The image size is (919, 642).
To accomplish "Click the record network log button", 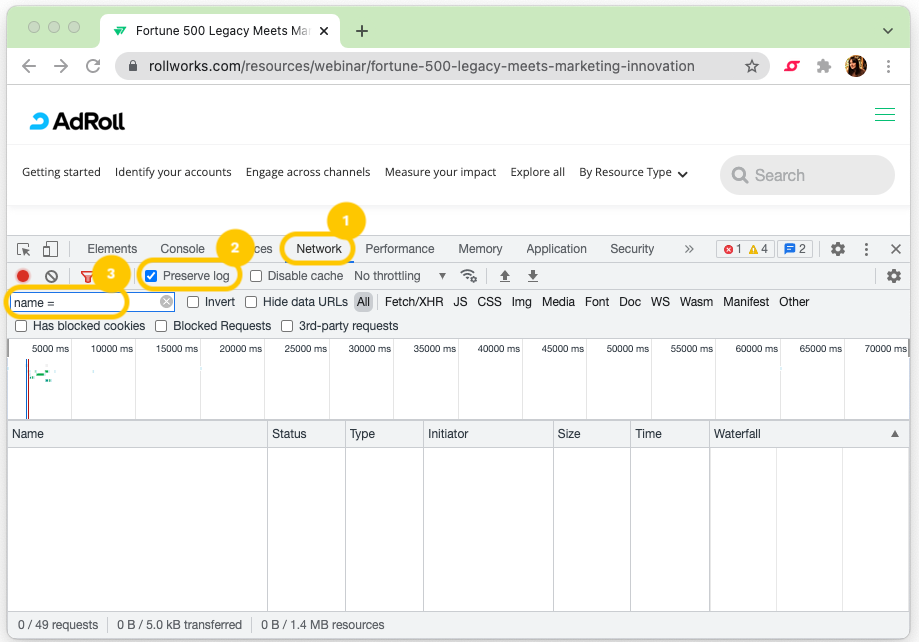I will [x=23, y=276].
